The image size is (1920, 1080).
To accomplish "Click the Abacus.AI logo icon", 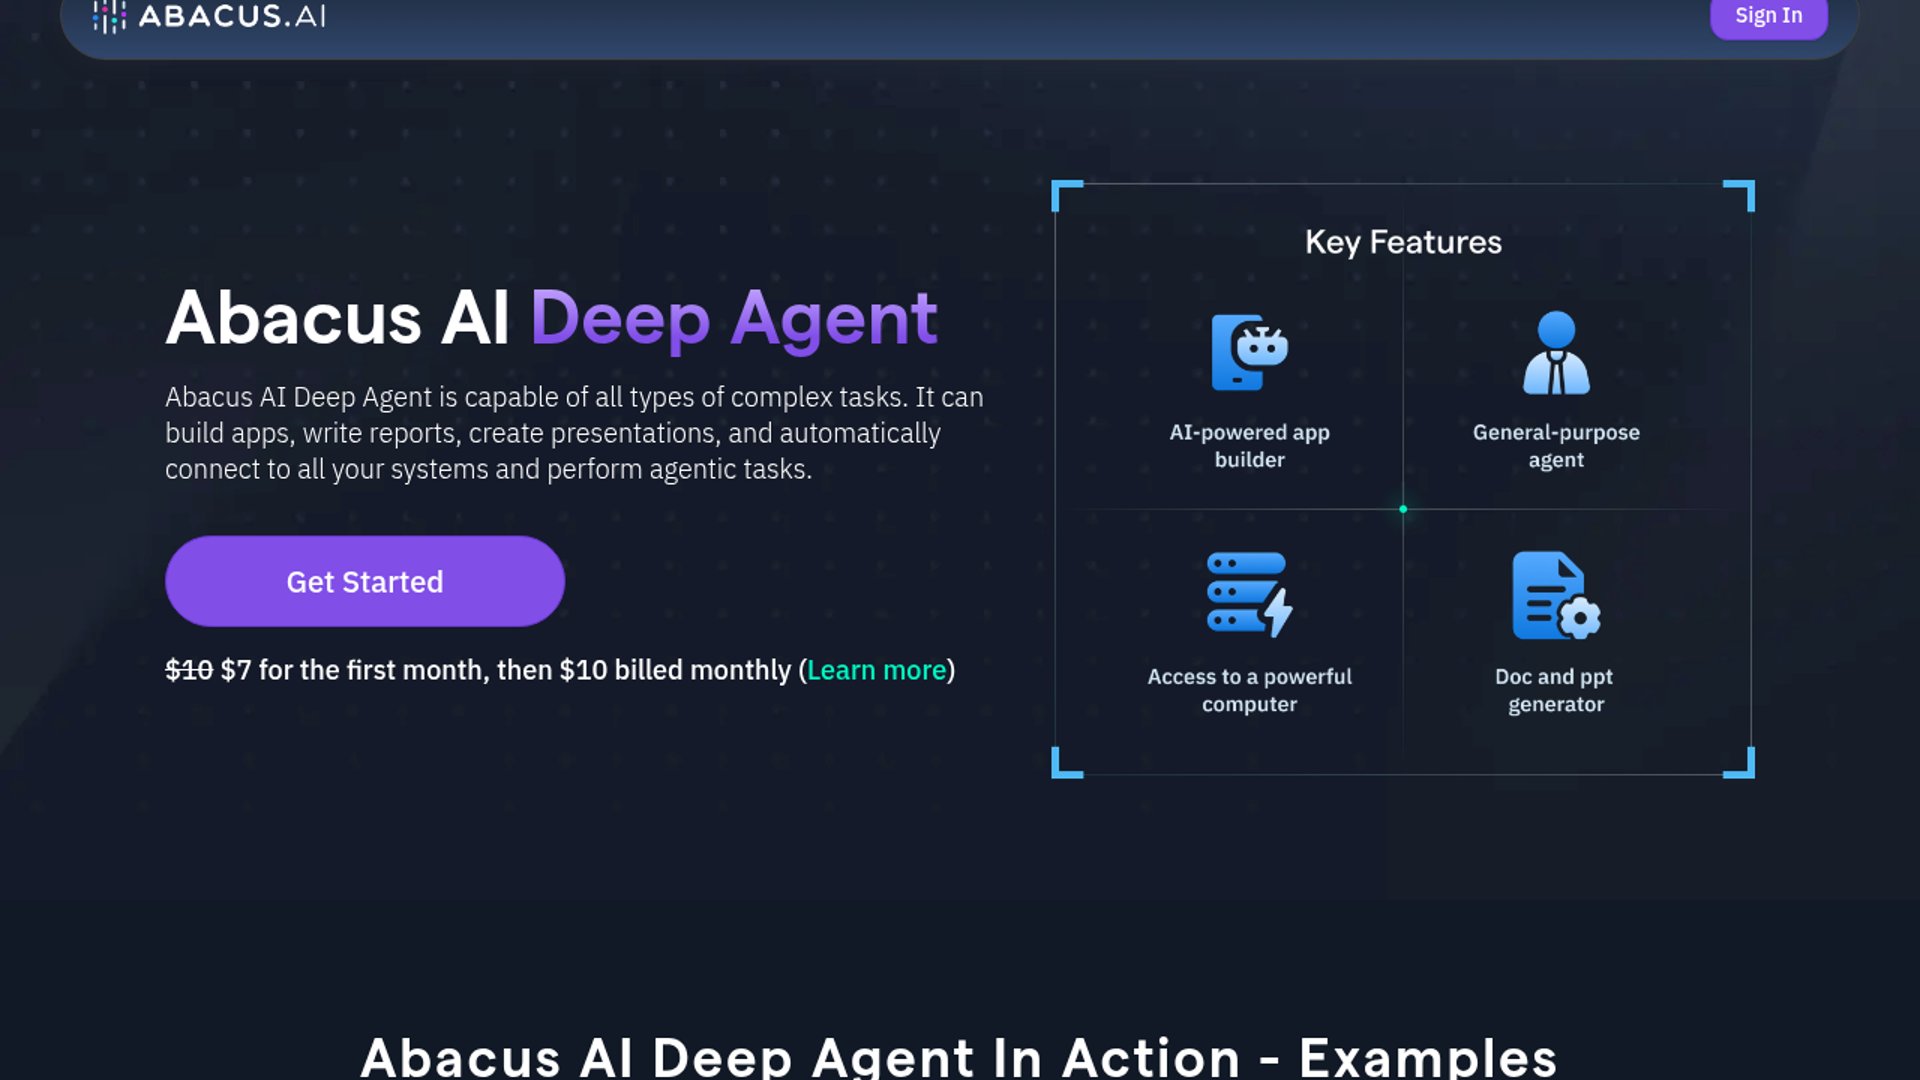I will (x=109, y=16).
